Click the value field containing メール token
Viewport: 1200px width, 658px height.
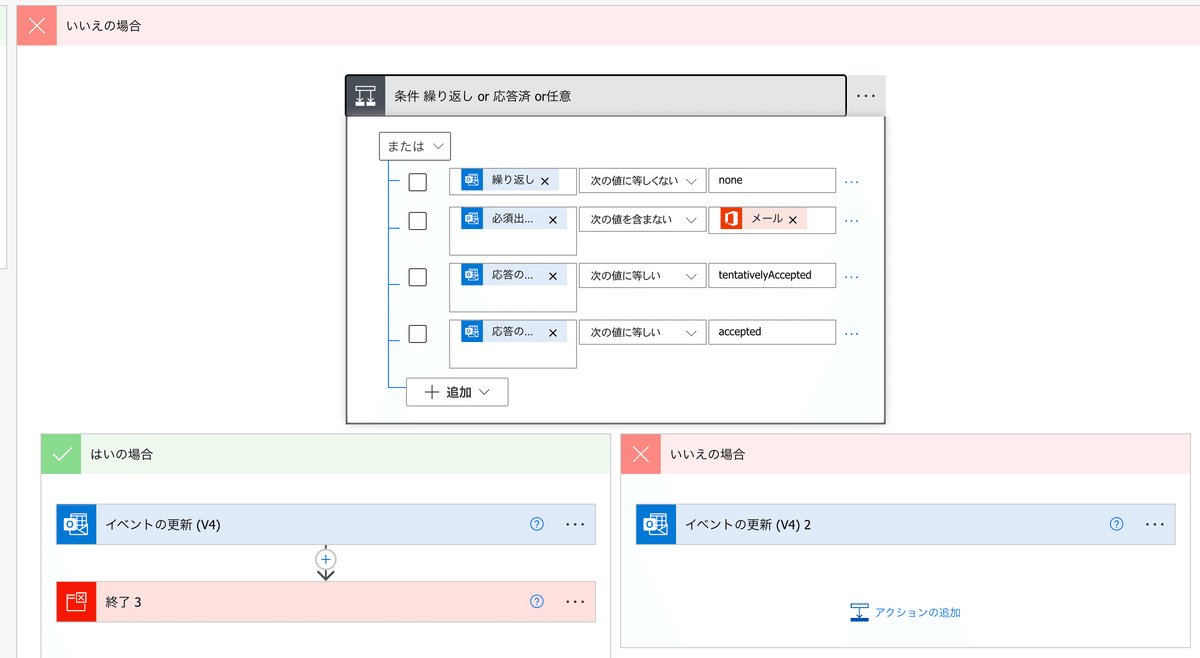pos(772,220)
